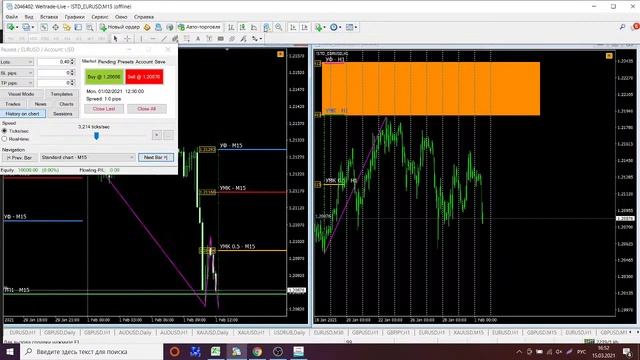Open the TP pips dropdown
The height and width of the screenshot is (360, 640).
(17, 83)
